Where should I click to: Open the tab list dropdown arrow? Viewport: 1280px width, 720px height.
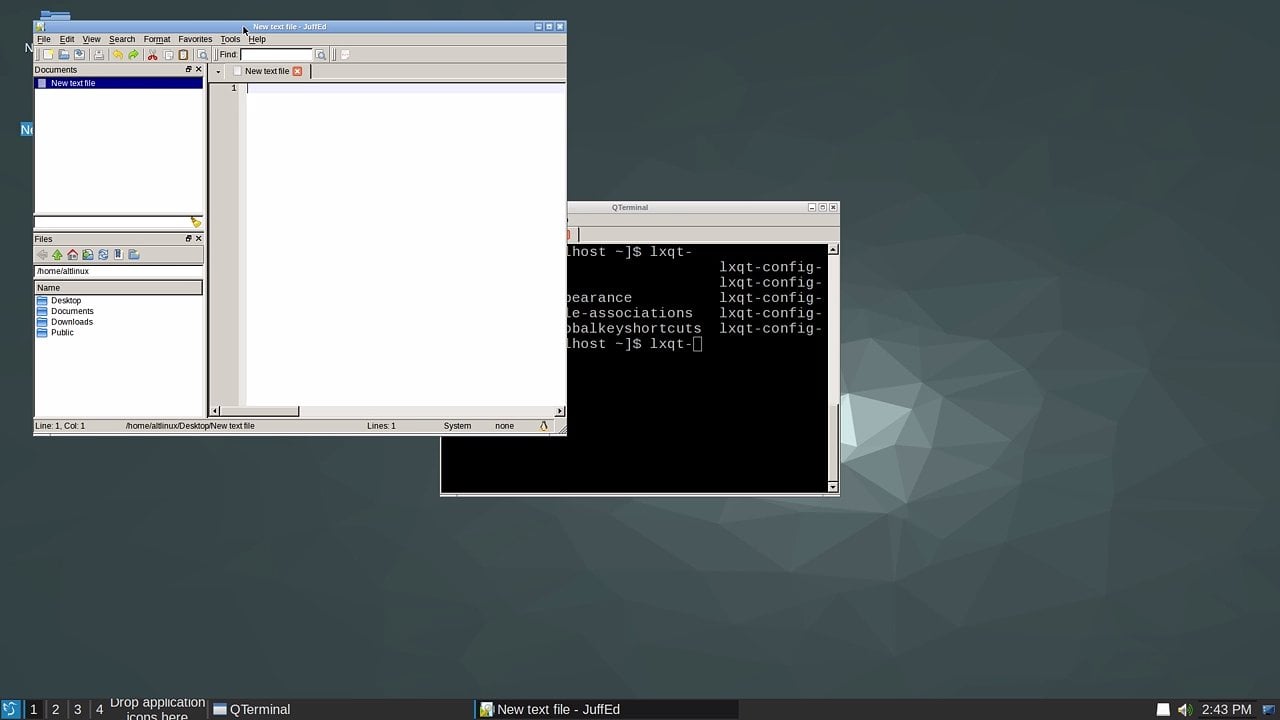tap(217, 71)
